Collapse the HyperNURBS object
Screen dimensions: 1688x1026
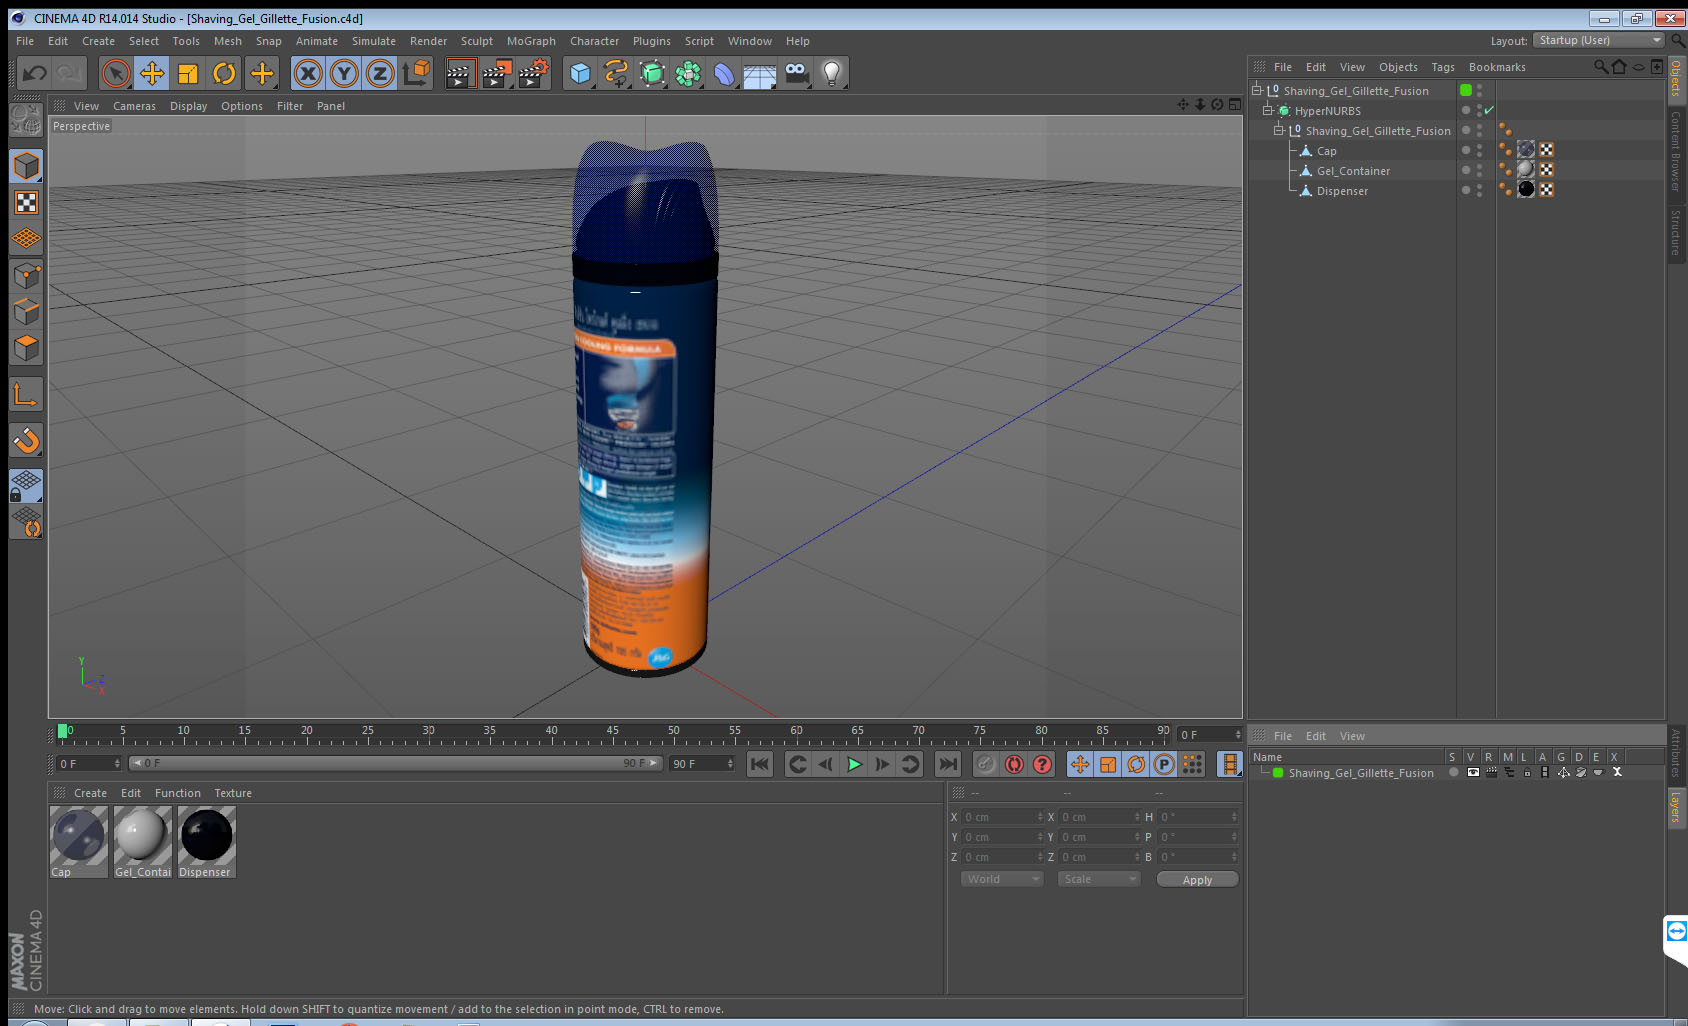[x=1267, y=110]
